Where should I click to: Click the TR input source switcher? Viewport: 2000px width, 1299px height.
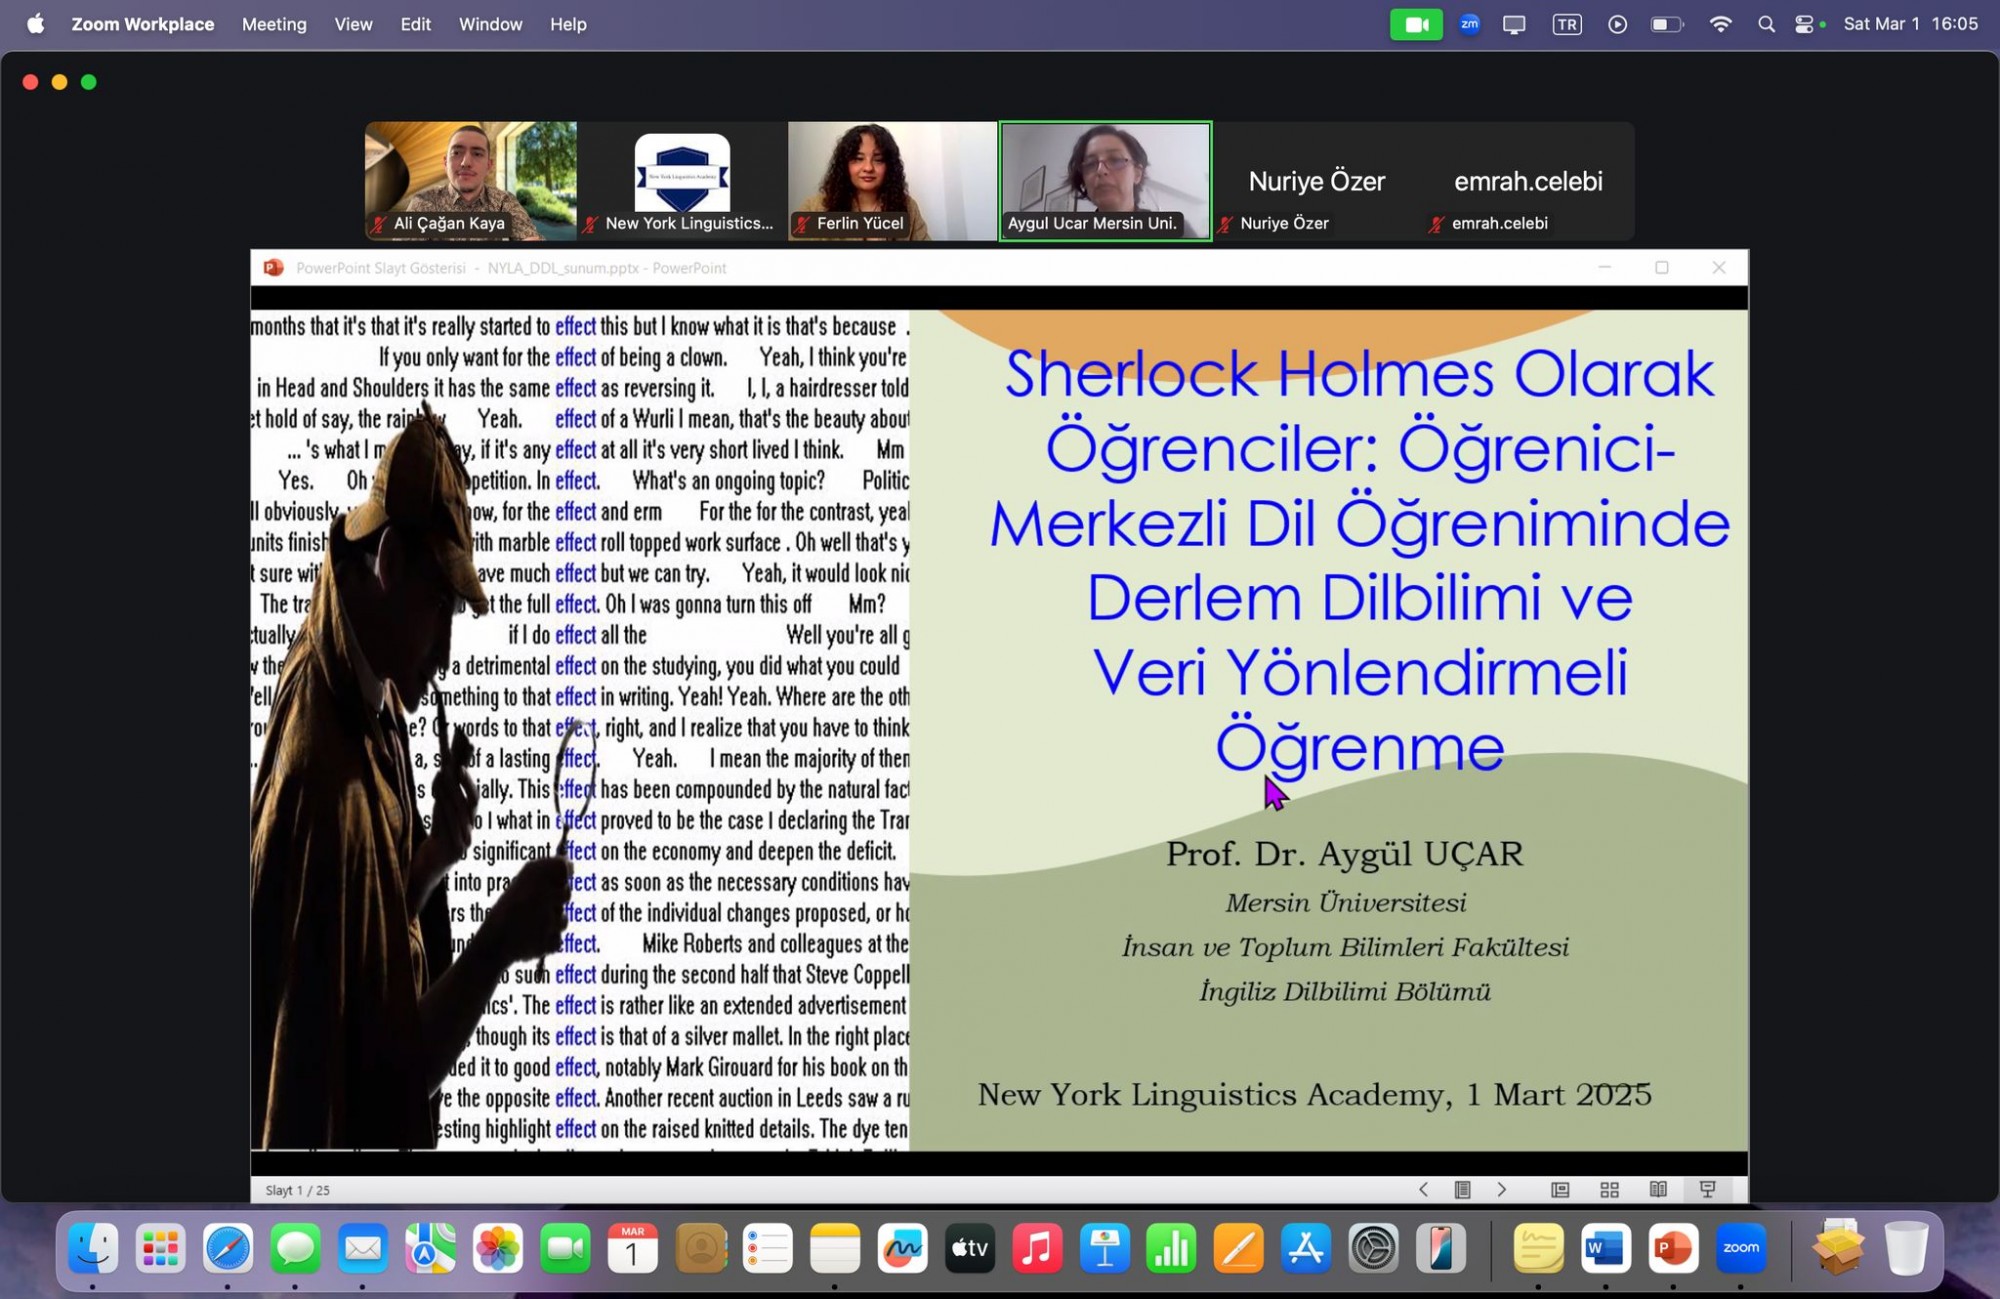1566,24
